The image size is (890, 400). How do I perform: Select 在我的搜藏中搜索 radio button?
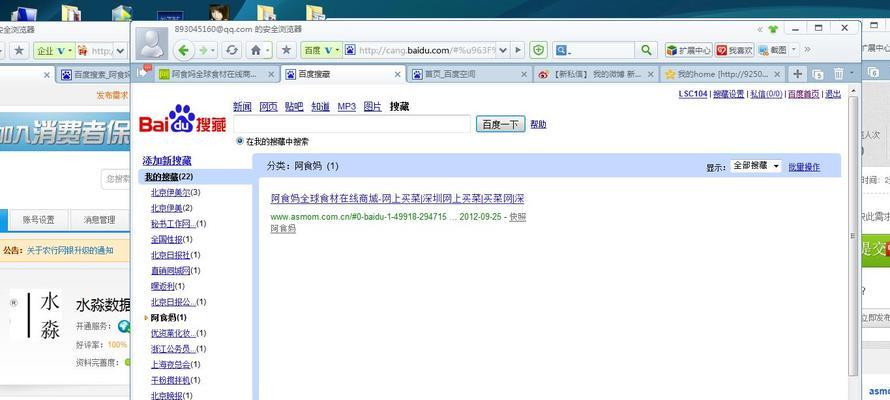240,141
